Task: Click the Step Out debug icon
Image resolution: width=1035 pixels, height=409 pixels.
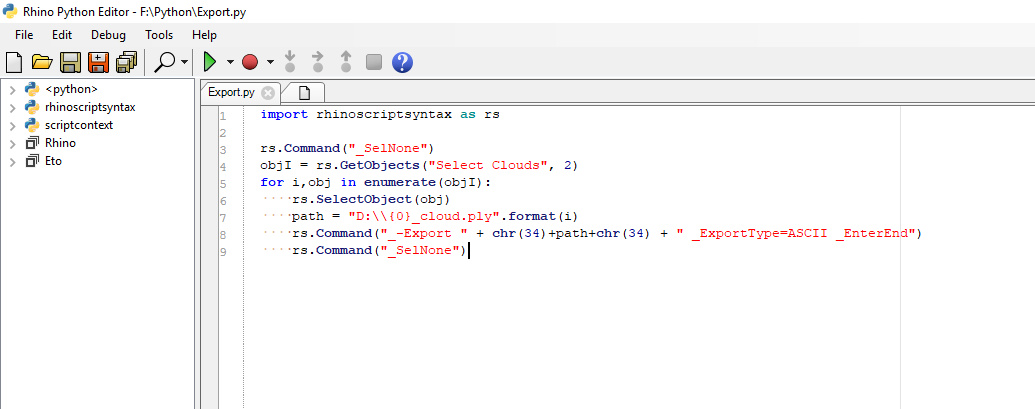Action: (346, 63)
